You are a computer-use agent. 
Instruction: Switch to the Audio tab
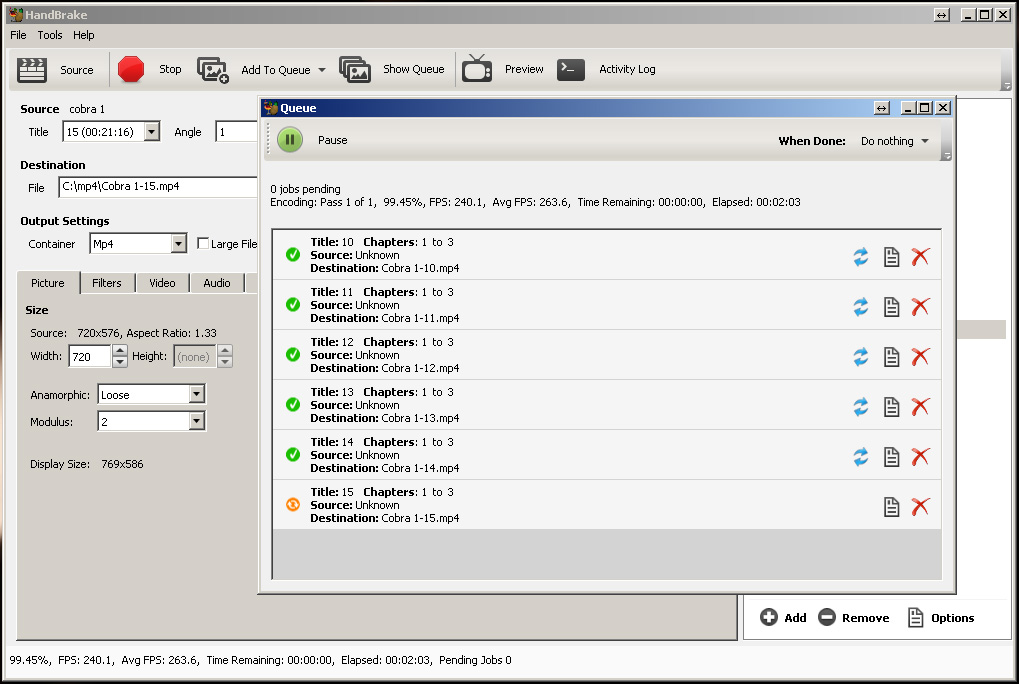(217, 283)
